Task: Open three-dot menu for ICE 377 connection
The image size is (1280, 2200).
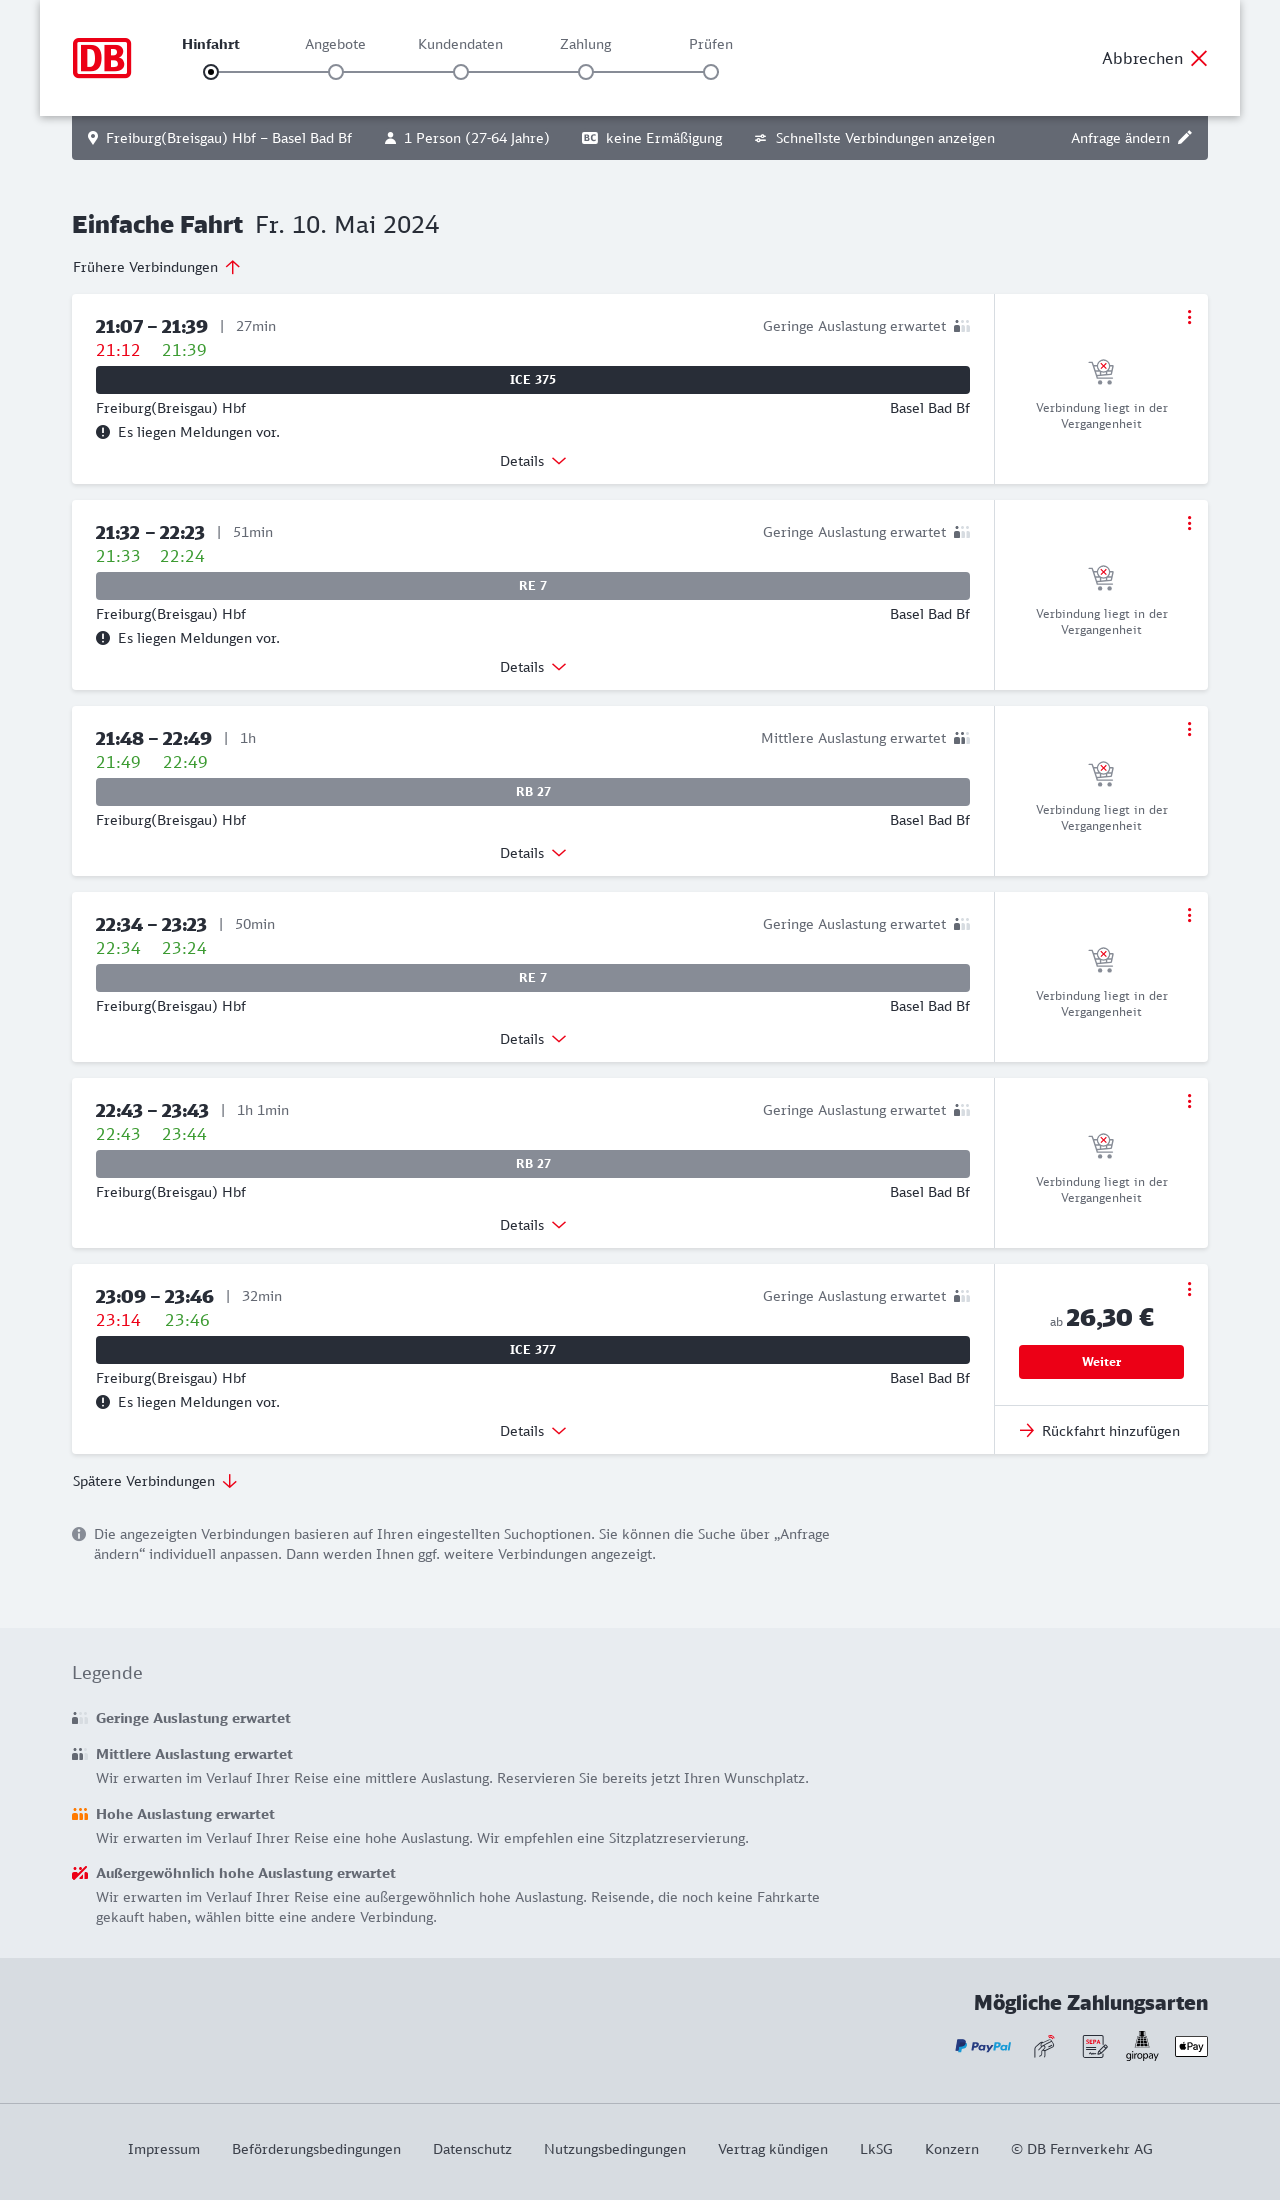Action: coord(1189,1289)
